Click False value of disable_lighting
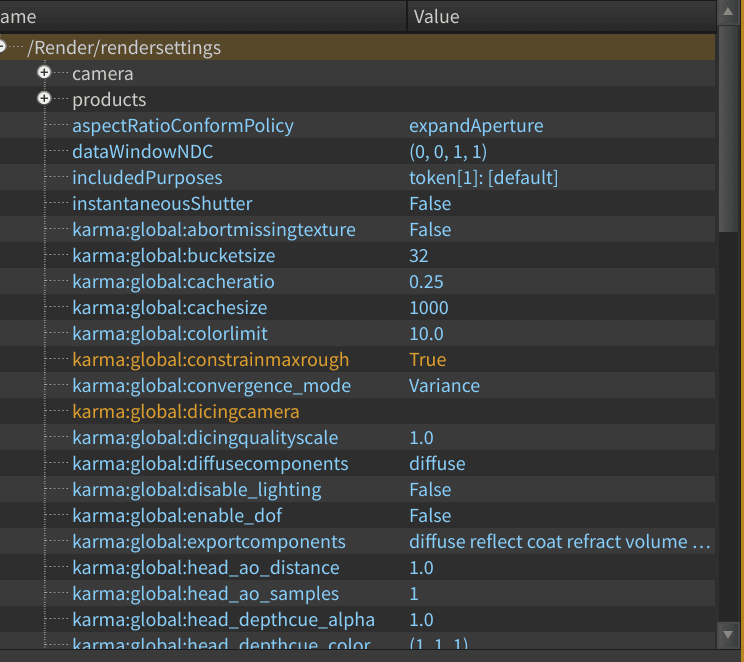Viewport: 744px width, 662px height. (430, 490)
